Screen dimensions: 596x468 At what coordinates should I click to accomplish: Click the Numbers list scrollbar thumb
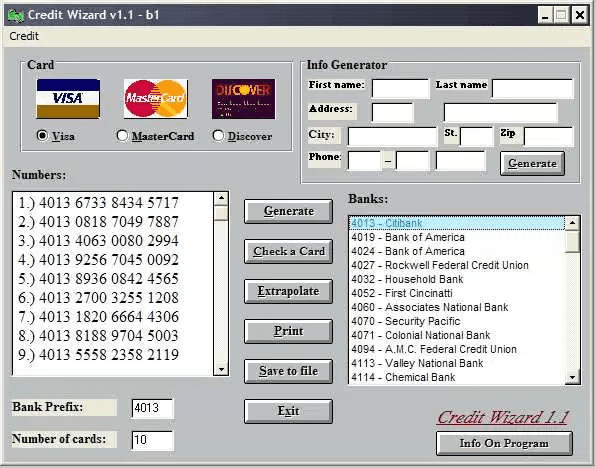click(x=221, y=213)
